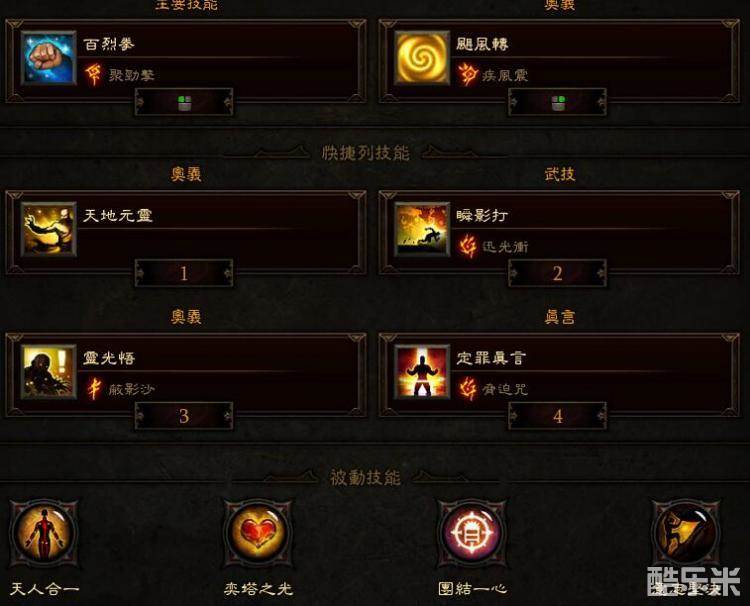
Task: Open the 天地元靈 skill icon
Action: tap(48, 229)
